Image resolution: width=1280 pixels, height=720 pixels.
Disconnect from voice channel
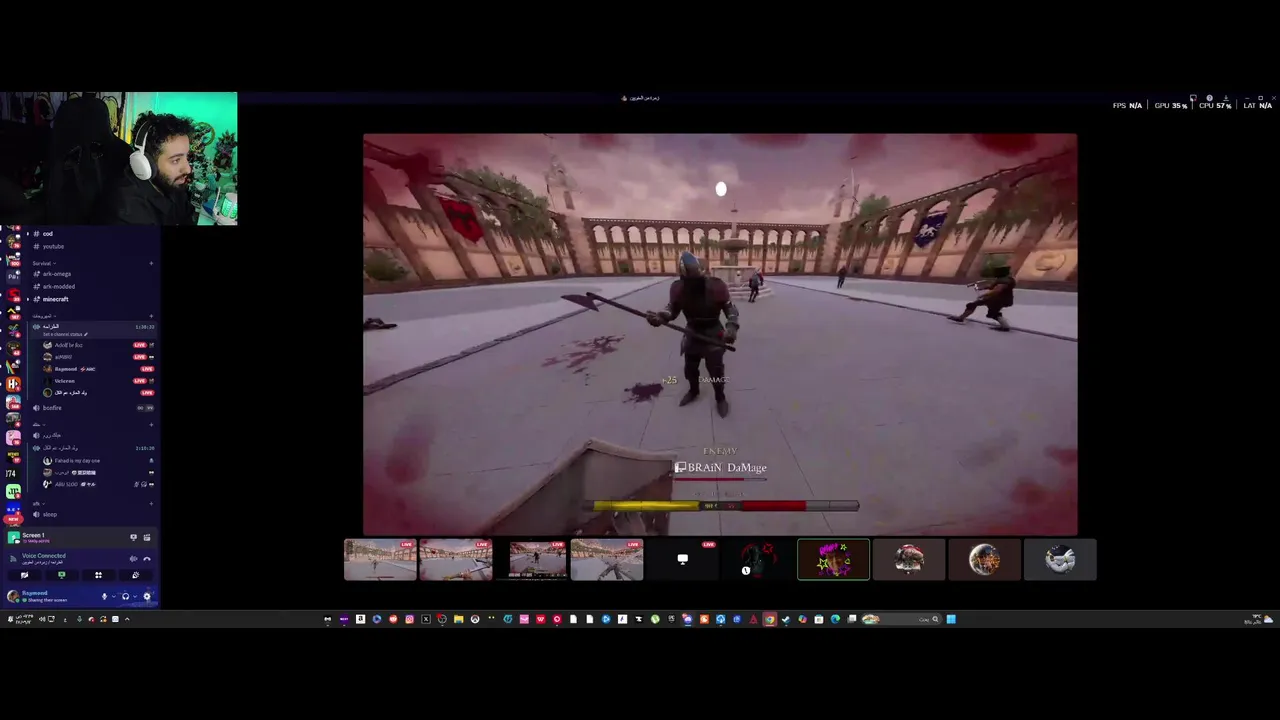click(147, 559)
